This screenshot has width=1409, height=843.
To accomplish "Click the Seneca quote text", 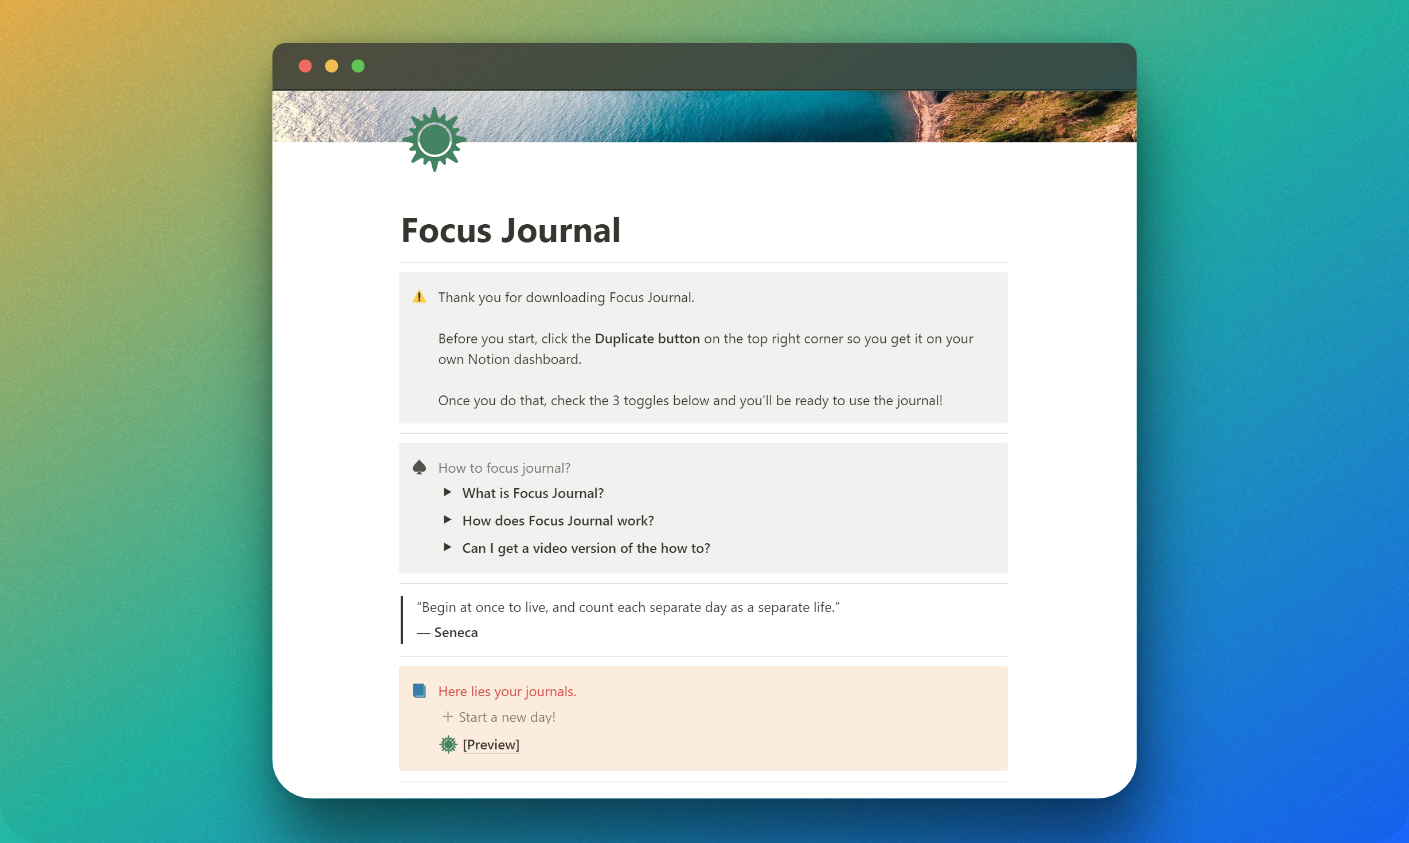I will 628,608.
